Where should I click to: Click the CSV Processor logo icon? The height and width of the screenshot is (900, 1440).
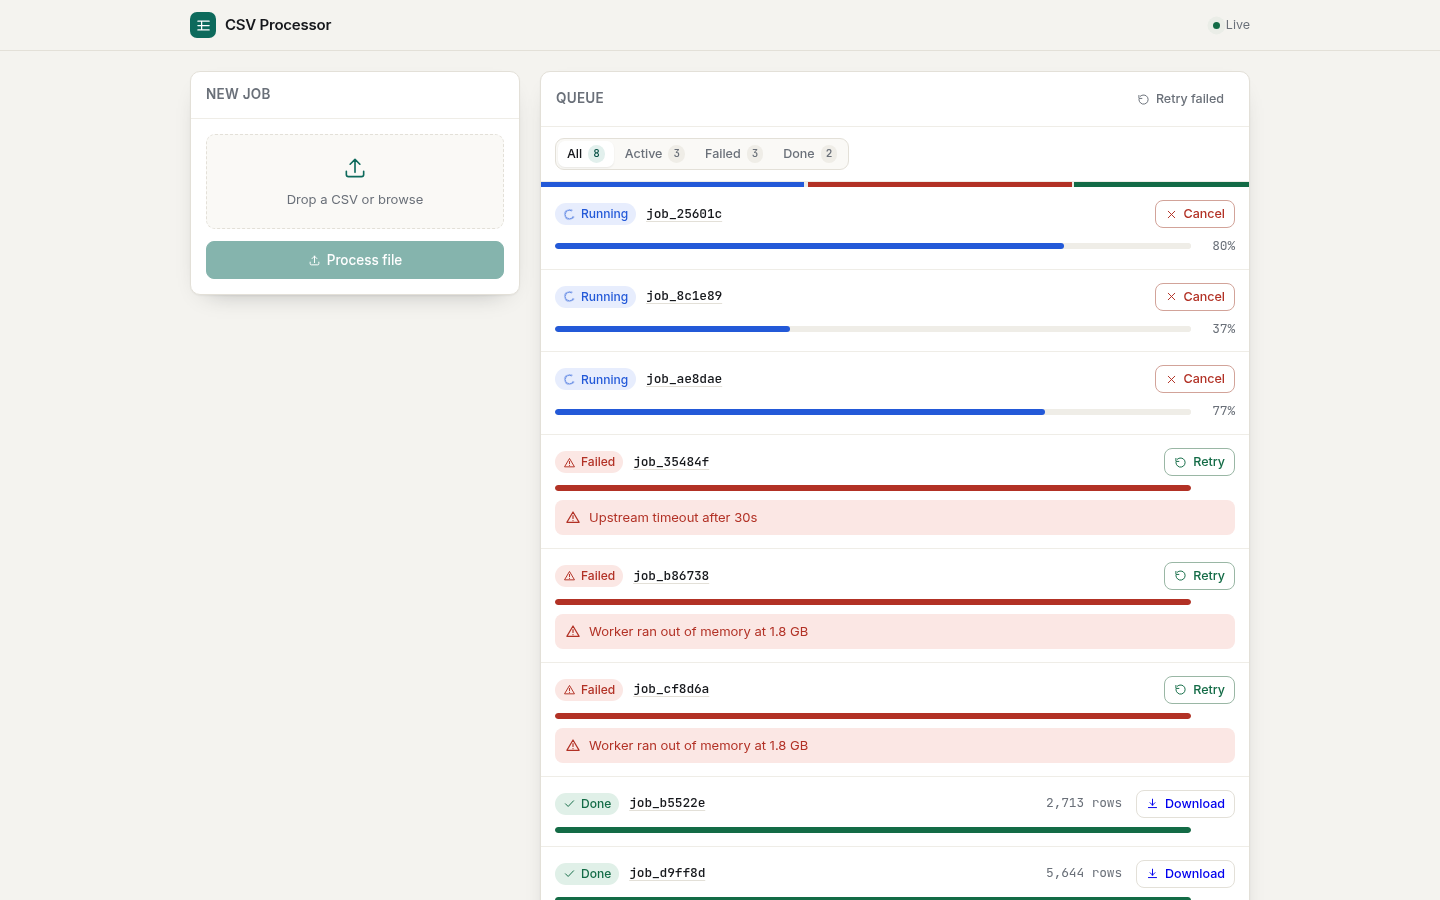(x=203, y=25)
